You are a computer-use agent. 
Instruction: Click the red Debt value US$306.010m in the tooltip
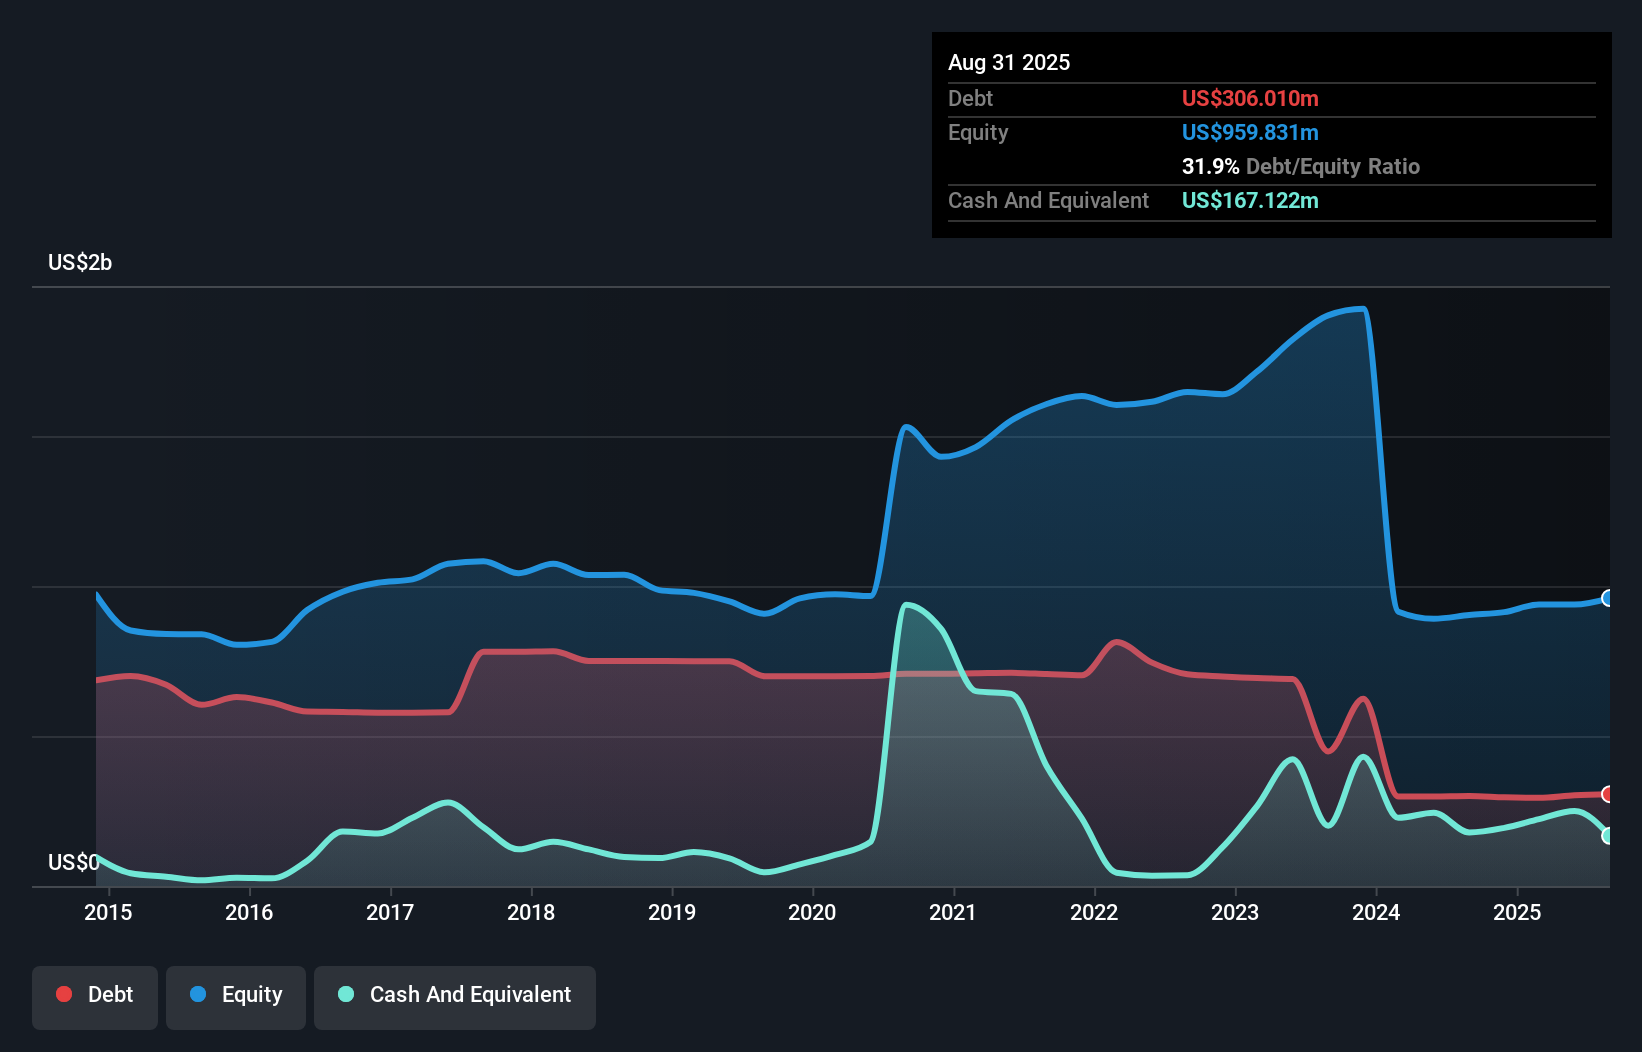1250,98
